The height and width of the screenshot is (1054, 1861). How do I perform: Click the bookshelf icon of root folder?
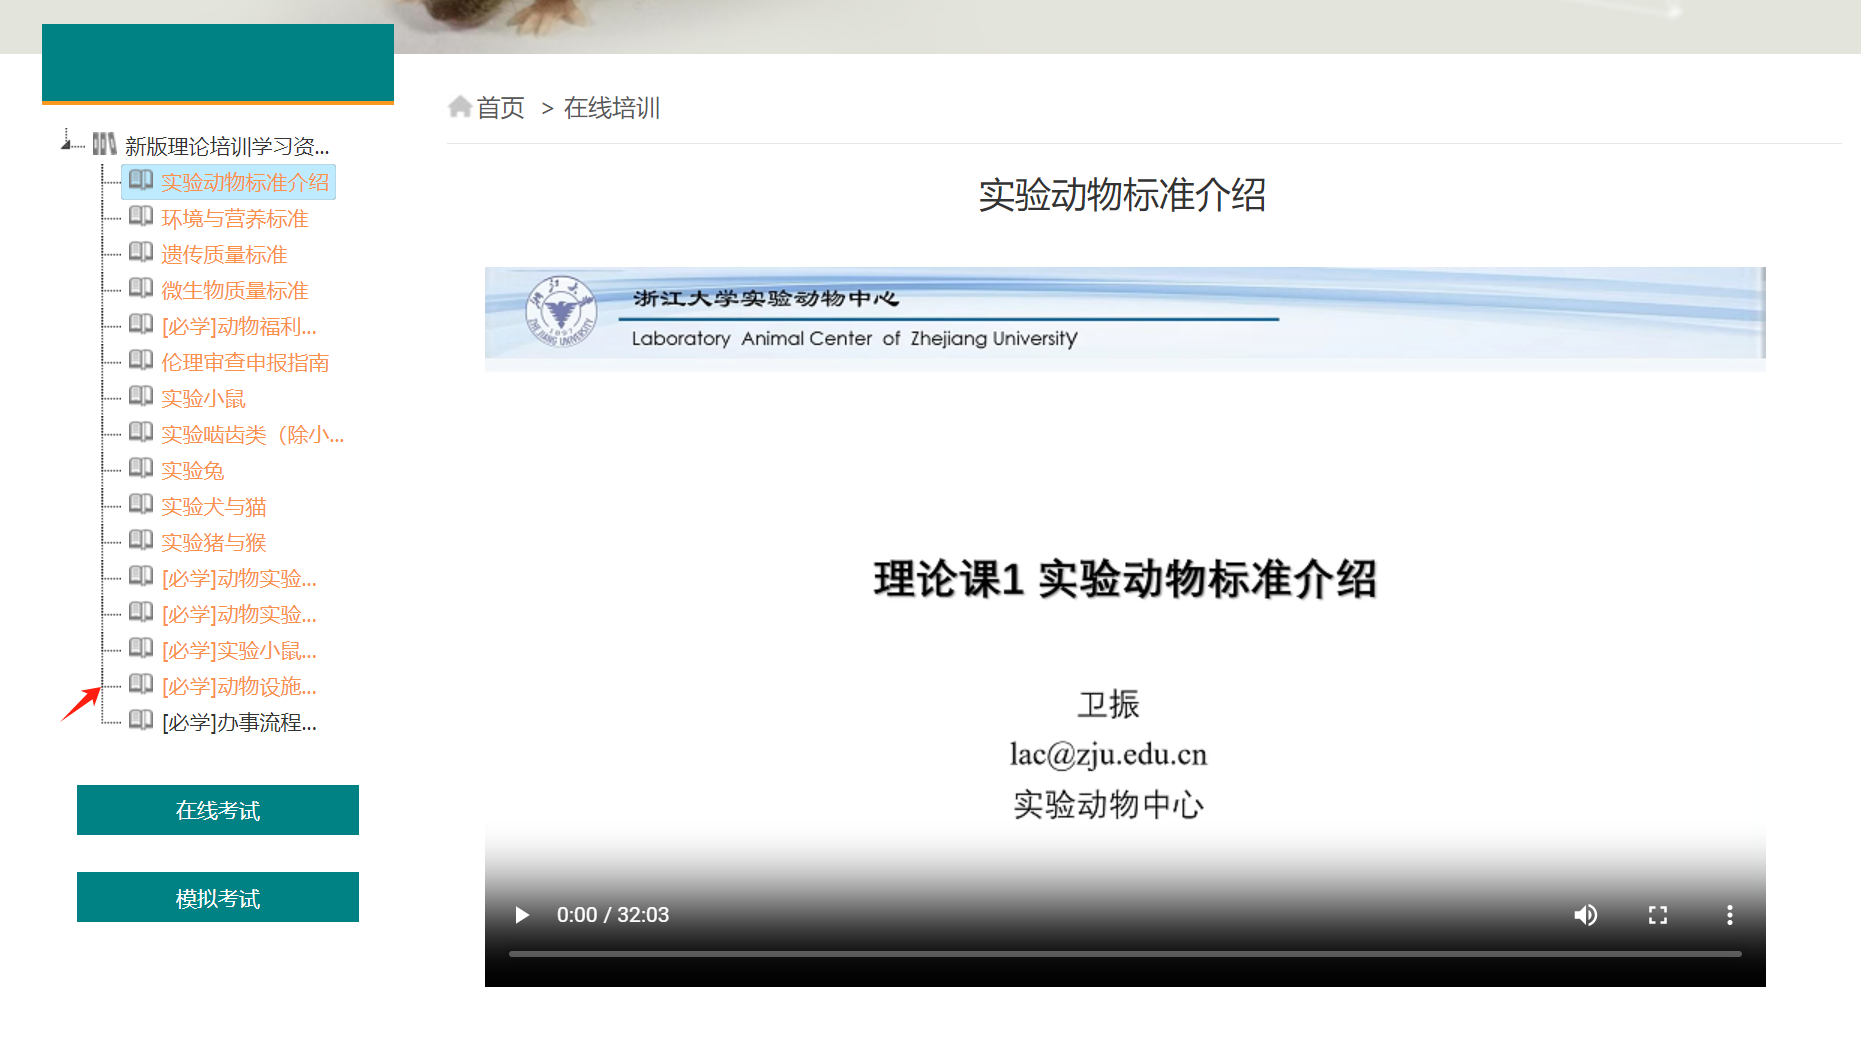104,145
